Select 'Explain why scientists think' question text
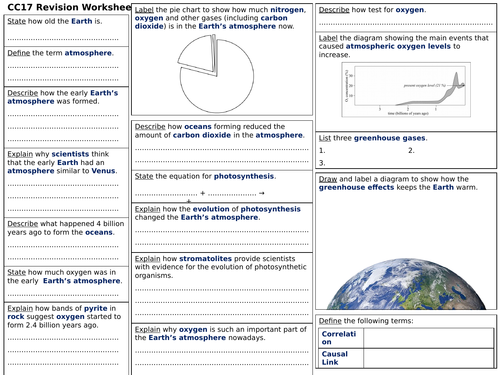This screenshot has height=375, width=500. (x=62, y=162)
